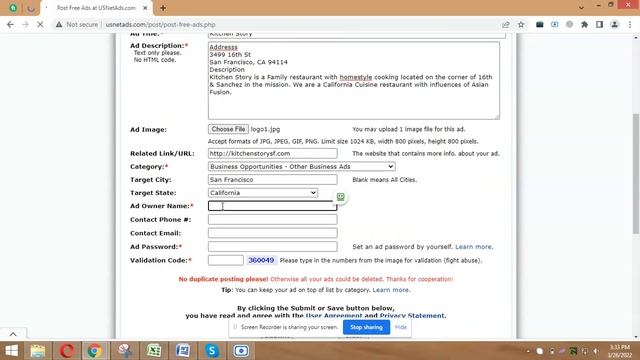Click the Contact Phone # field

point(273,220)
